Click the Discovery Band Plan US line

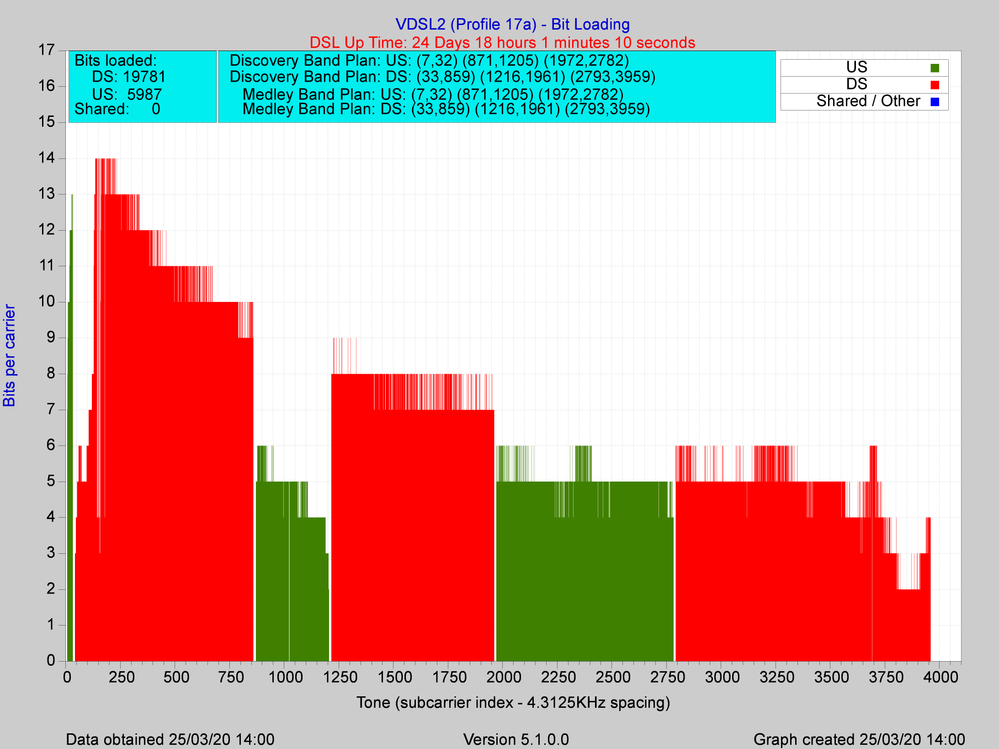tap(429, 60)
